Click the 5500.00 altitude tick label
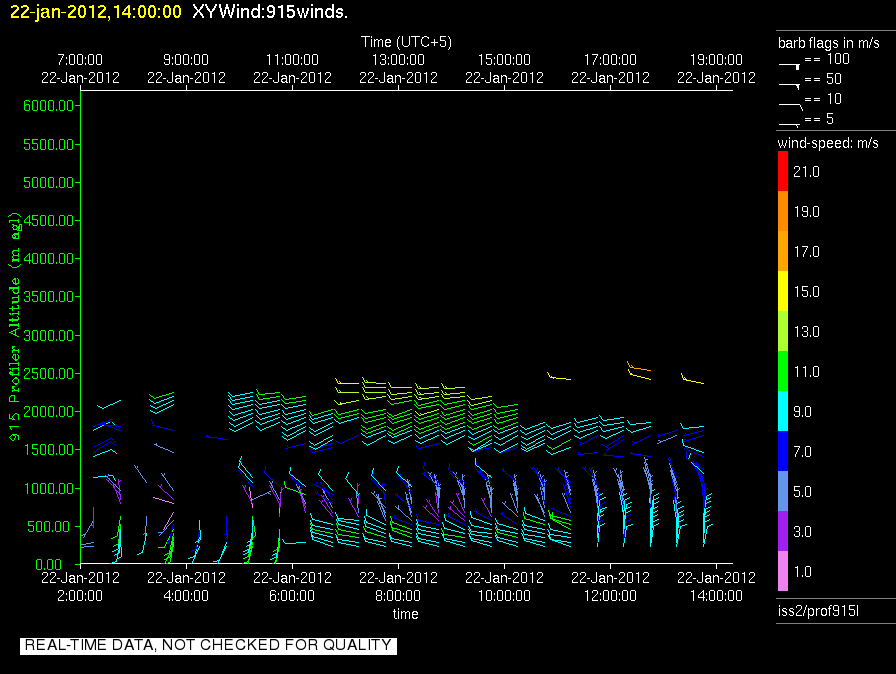This screenshot has height=674, width=896. [49, 145]
